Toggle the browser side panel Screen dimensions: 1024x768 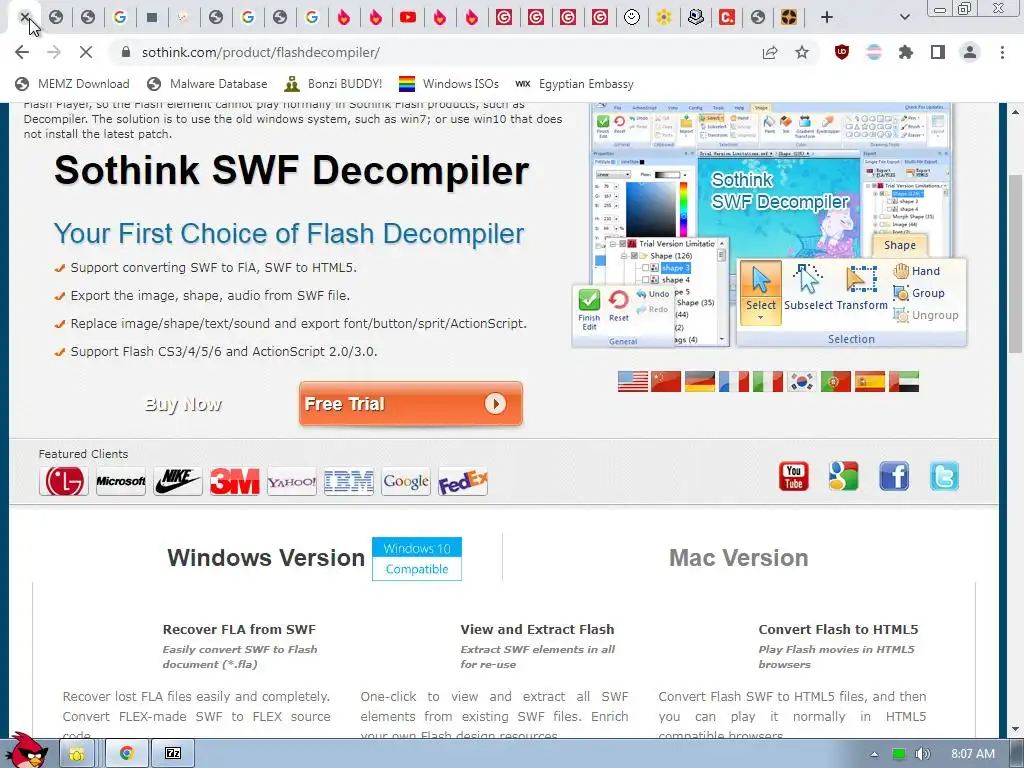[x=938, y=52]
